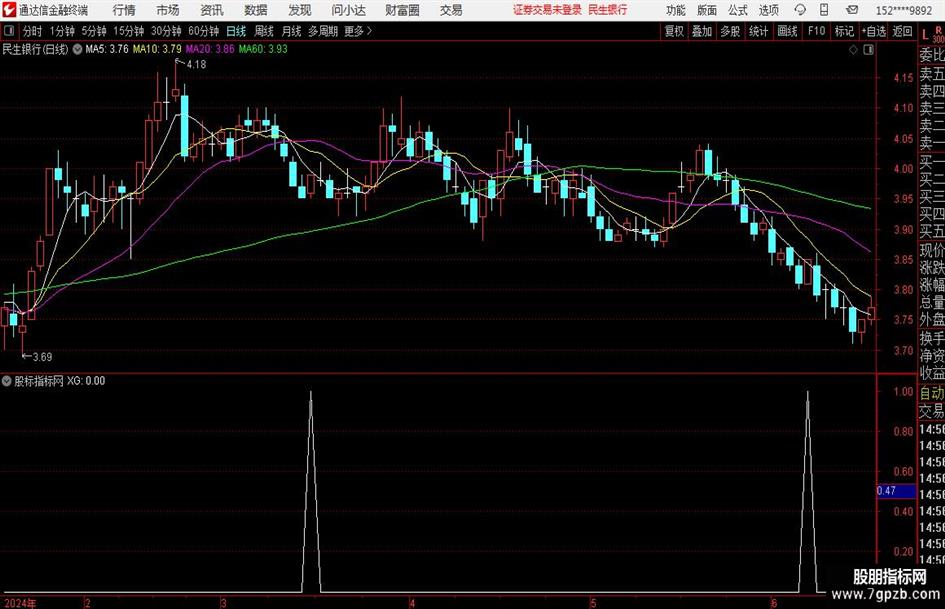The height and width of the screenshot is (609, 945).
Task: Click the 标记 mark button
Action: click(844, 31)
